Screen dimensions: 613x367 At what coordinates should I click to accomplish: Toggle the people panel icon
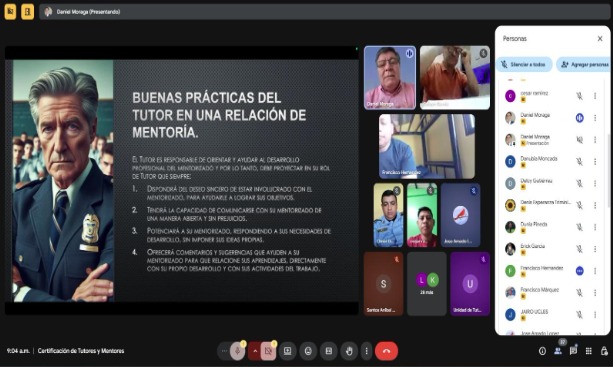(x=558, y=351)
